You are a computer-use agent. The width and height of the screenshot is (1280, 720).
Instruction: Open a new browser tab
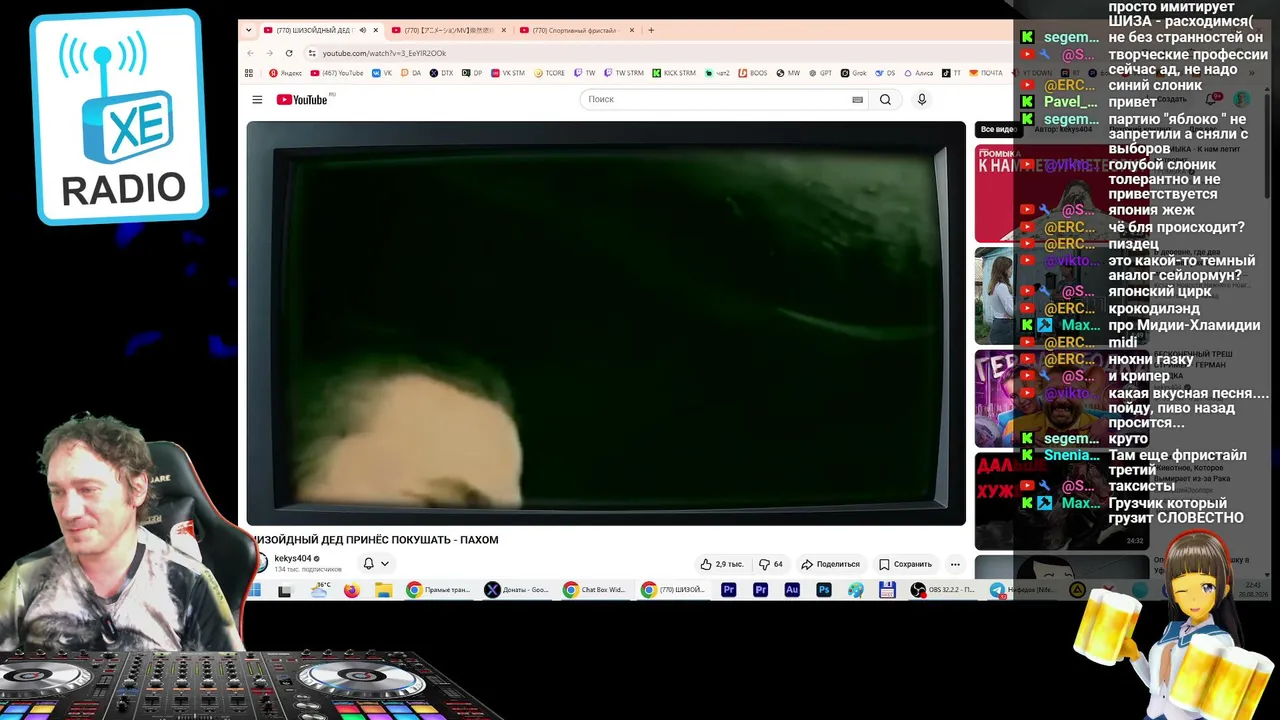(x=651, y=30)
